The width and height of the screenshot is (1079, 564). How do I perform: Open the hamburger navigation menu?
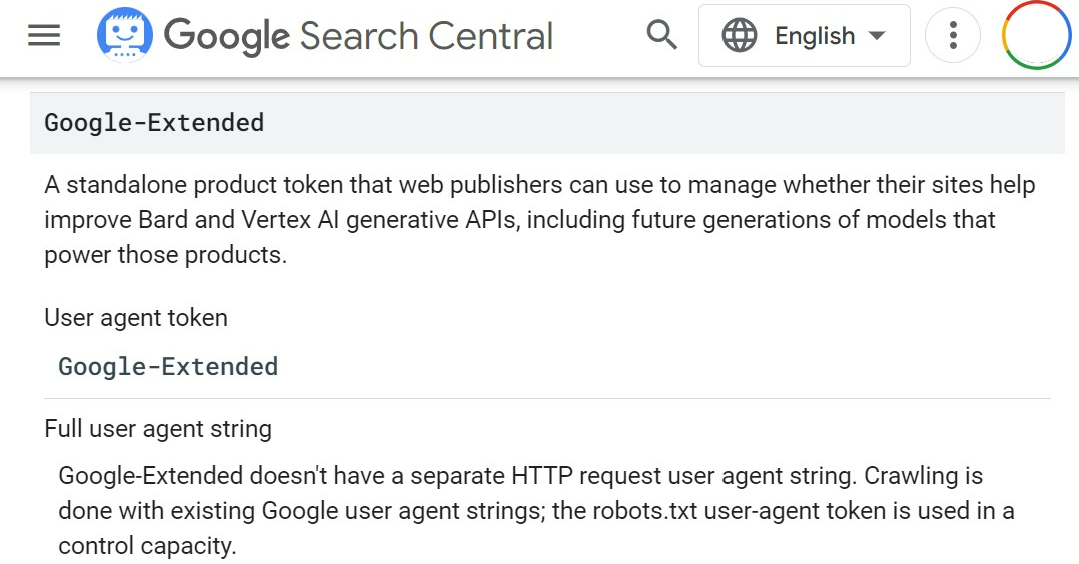coord(44,35)
